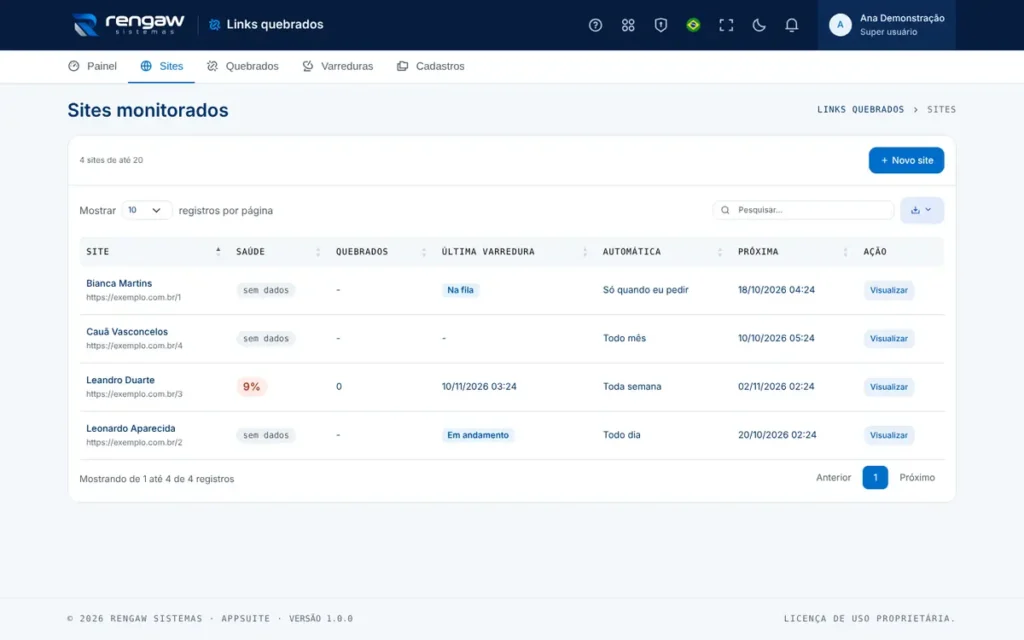Switch to the Varreduras tab
The width and height of the screenshot is (1024, 640).
[x=337, y=66]
